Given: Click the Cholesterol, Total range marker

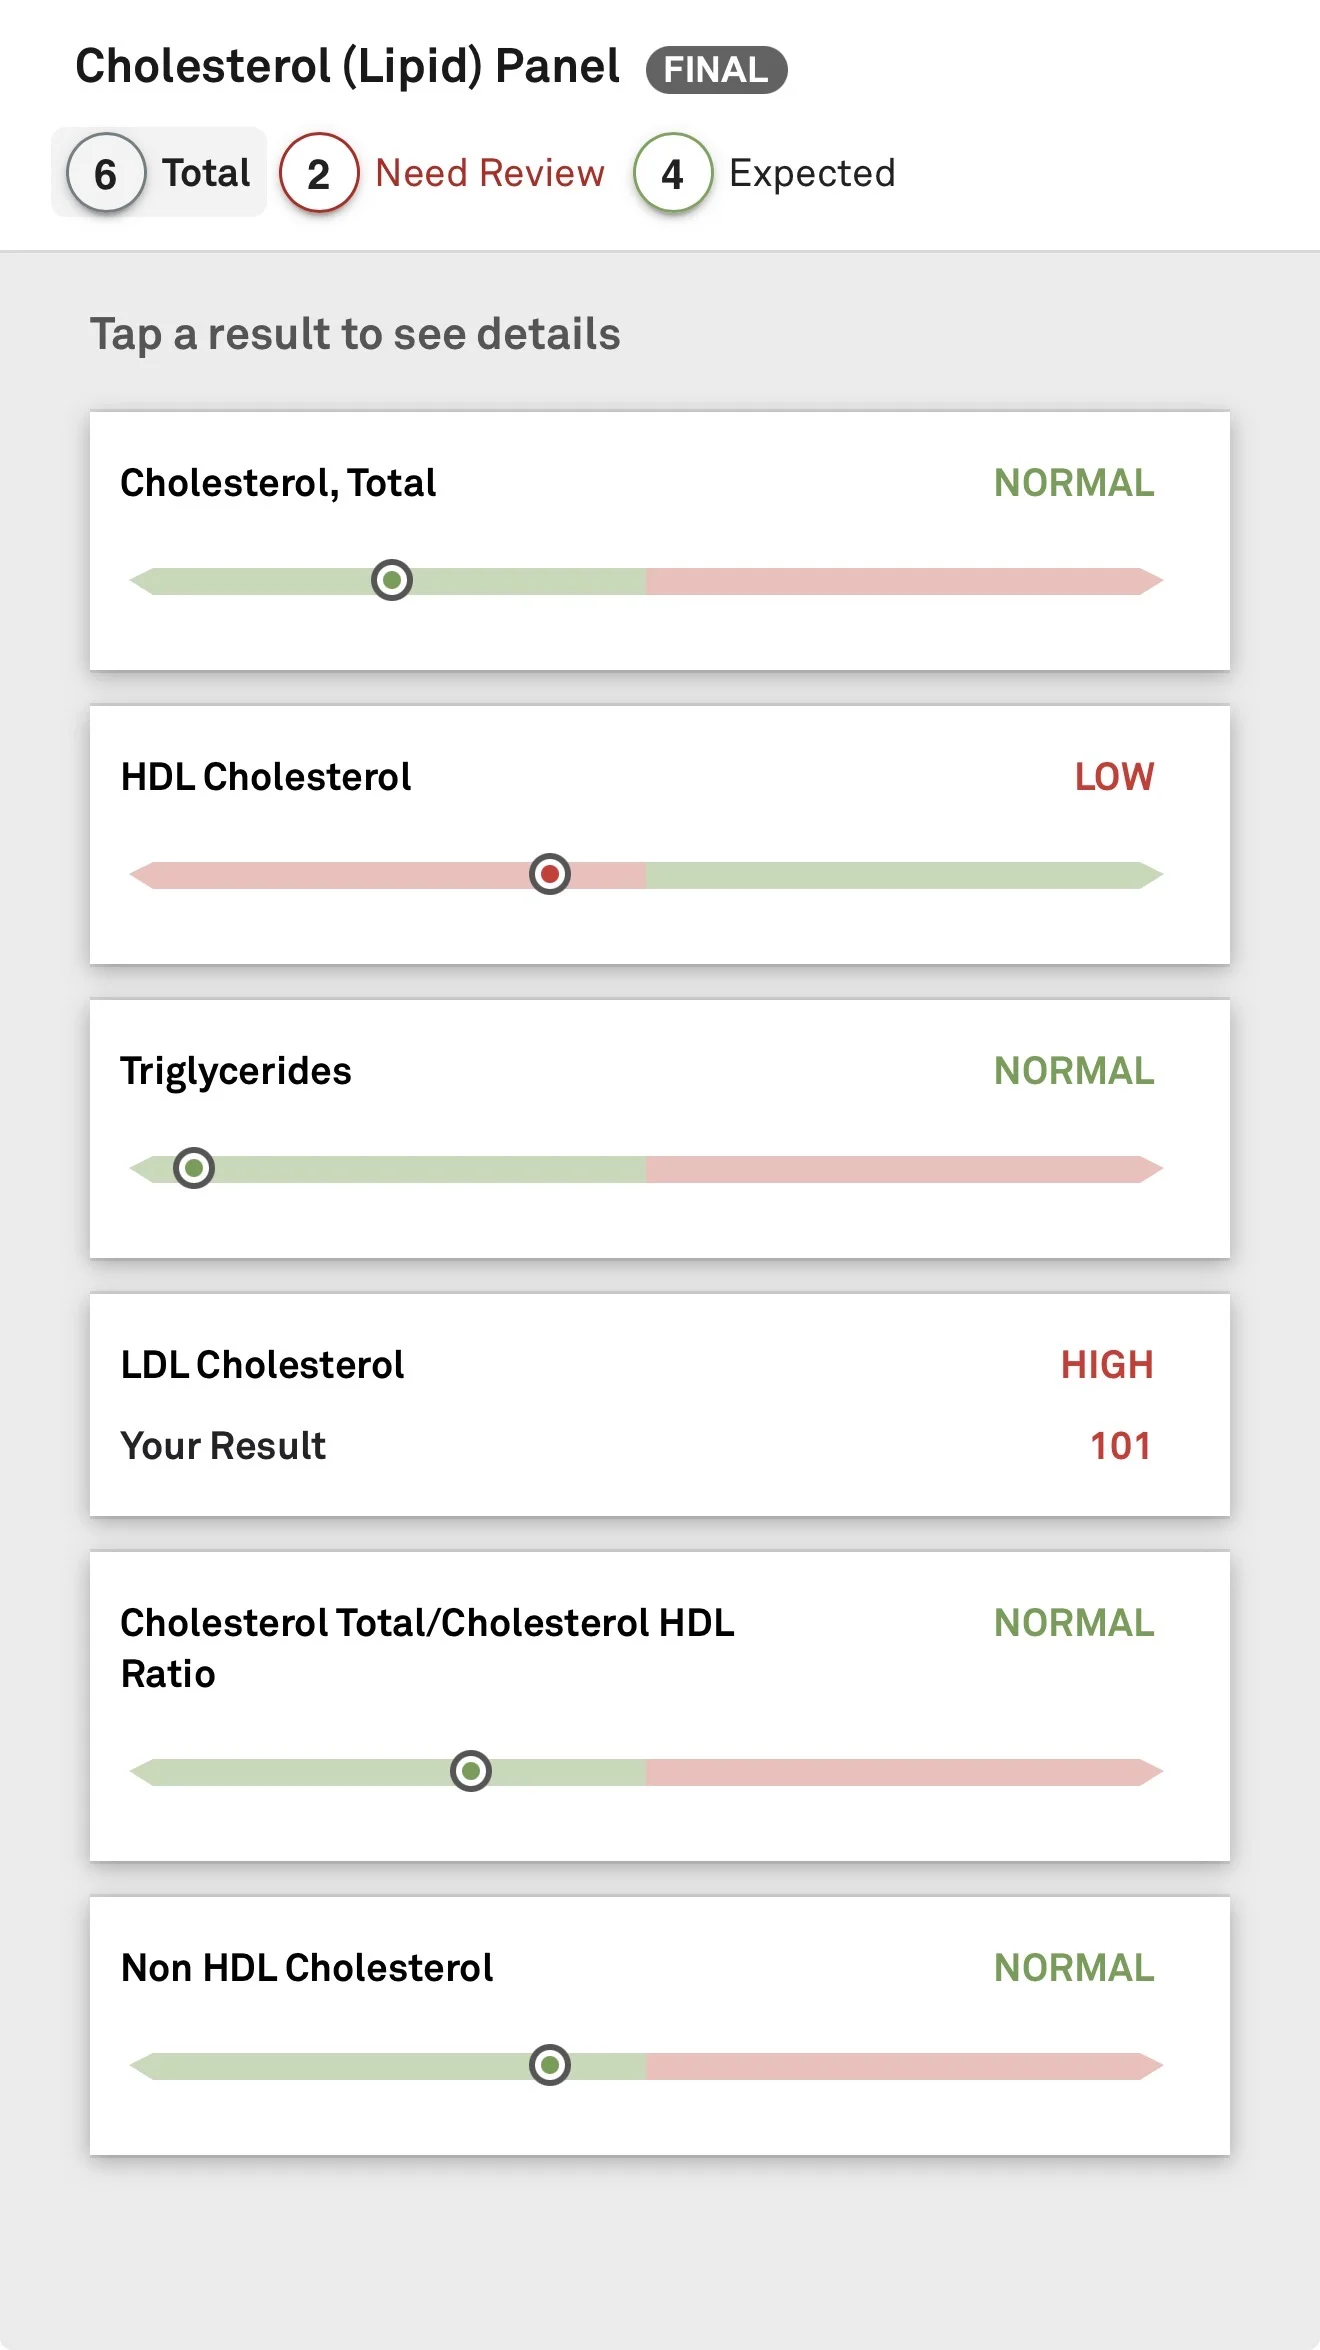Looking at the screenshot, I should pyautogui.click(x=392, y=580).
